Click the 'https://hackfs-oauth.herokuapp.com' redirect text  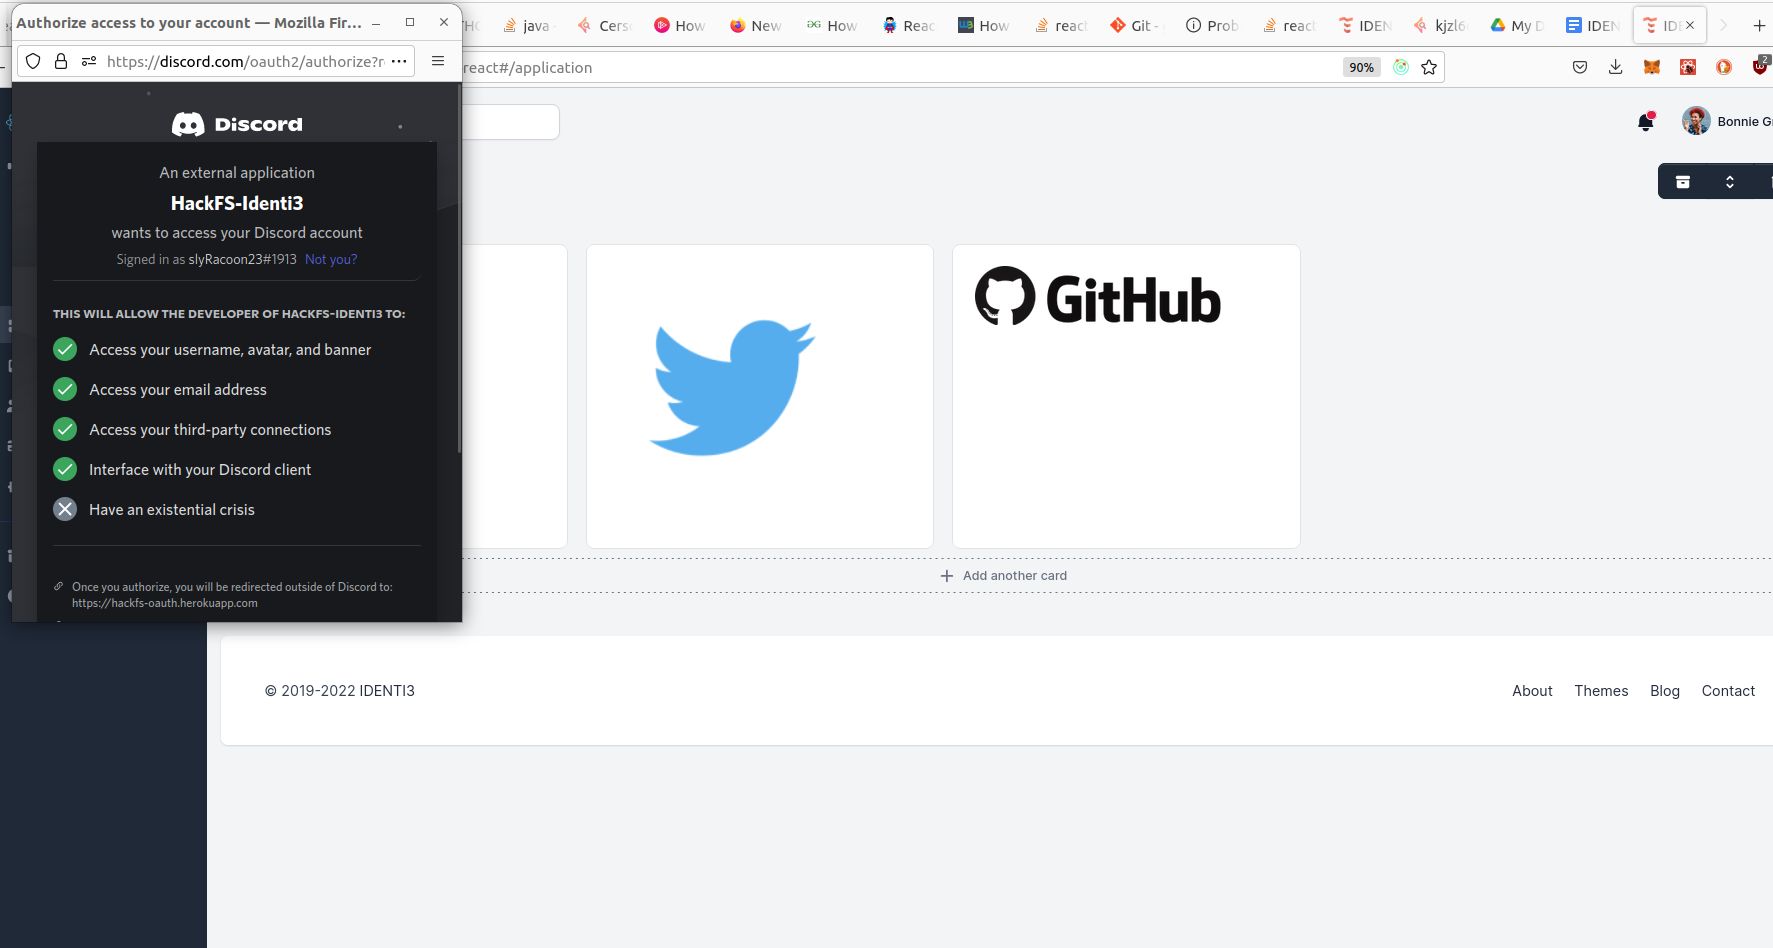coord(165,603)
